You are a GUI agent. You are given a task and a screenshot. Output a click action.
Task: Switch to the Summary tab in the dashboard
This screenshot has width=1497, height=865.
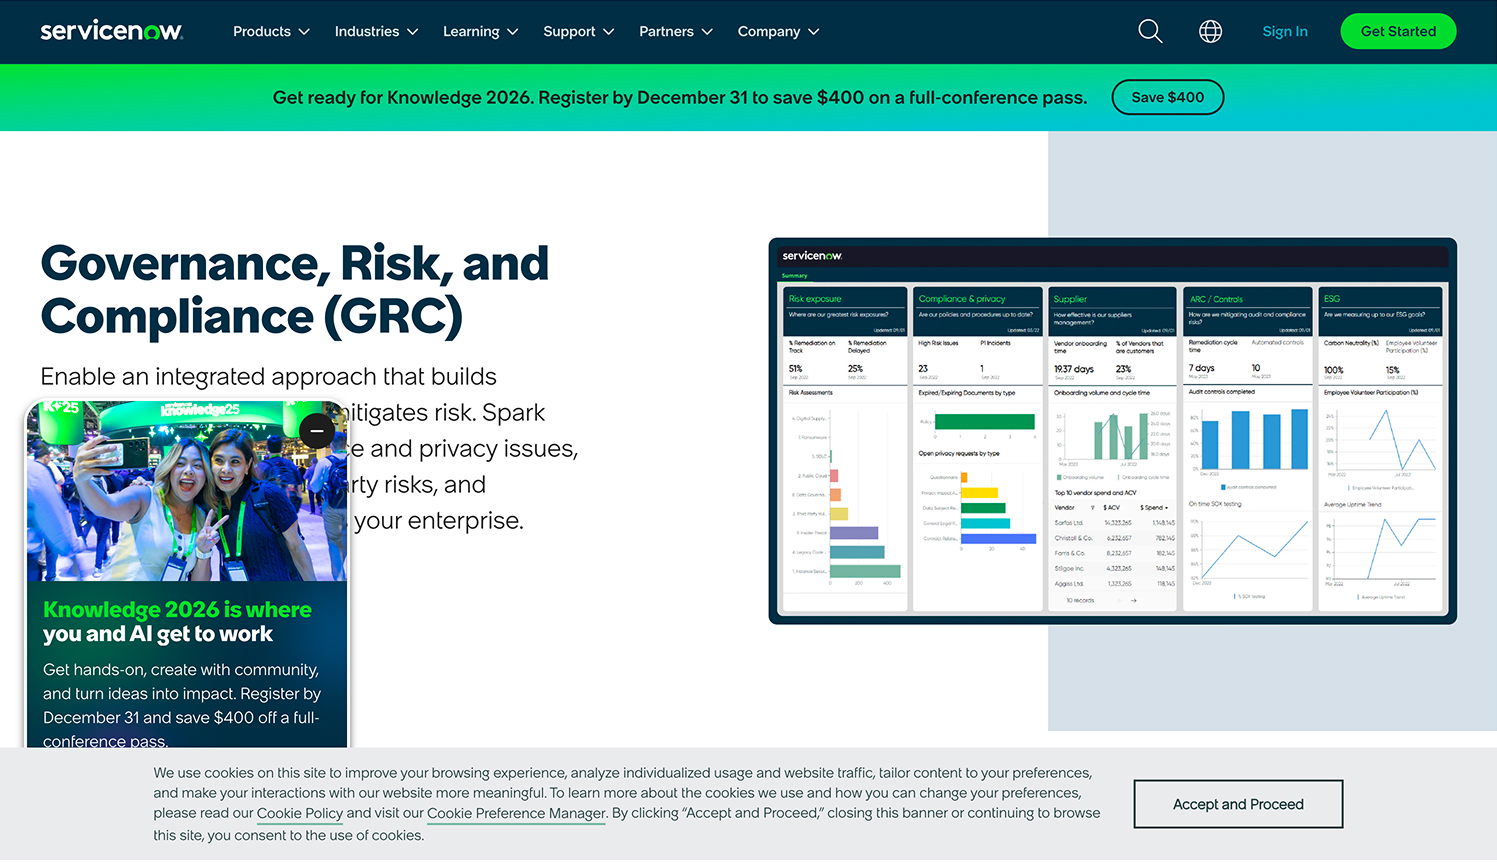794,275
